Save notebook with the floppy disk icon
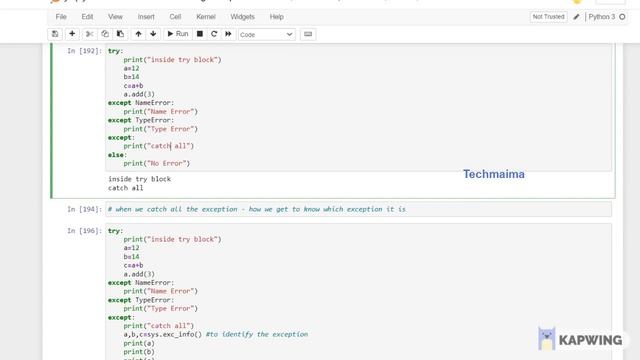The image size is (640, 360). 55,34
